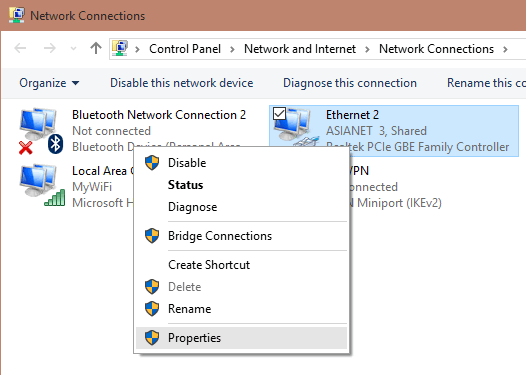Click the Ethernet 2 name label
The width and height of the screenshot is (526, 375).
pyautogui.click(x=352, y=115)
